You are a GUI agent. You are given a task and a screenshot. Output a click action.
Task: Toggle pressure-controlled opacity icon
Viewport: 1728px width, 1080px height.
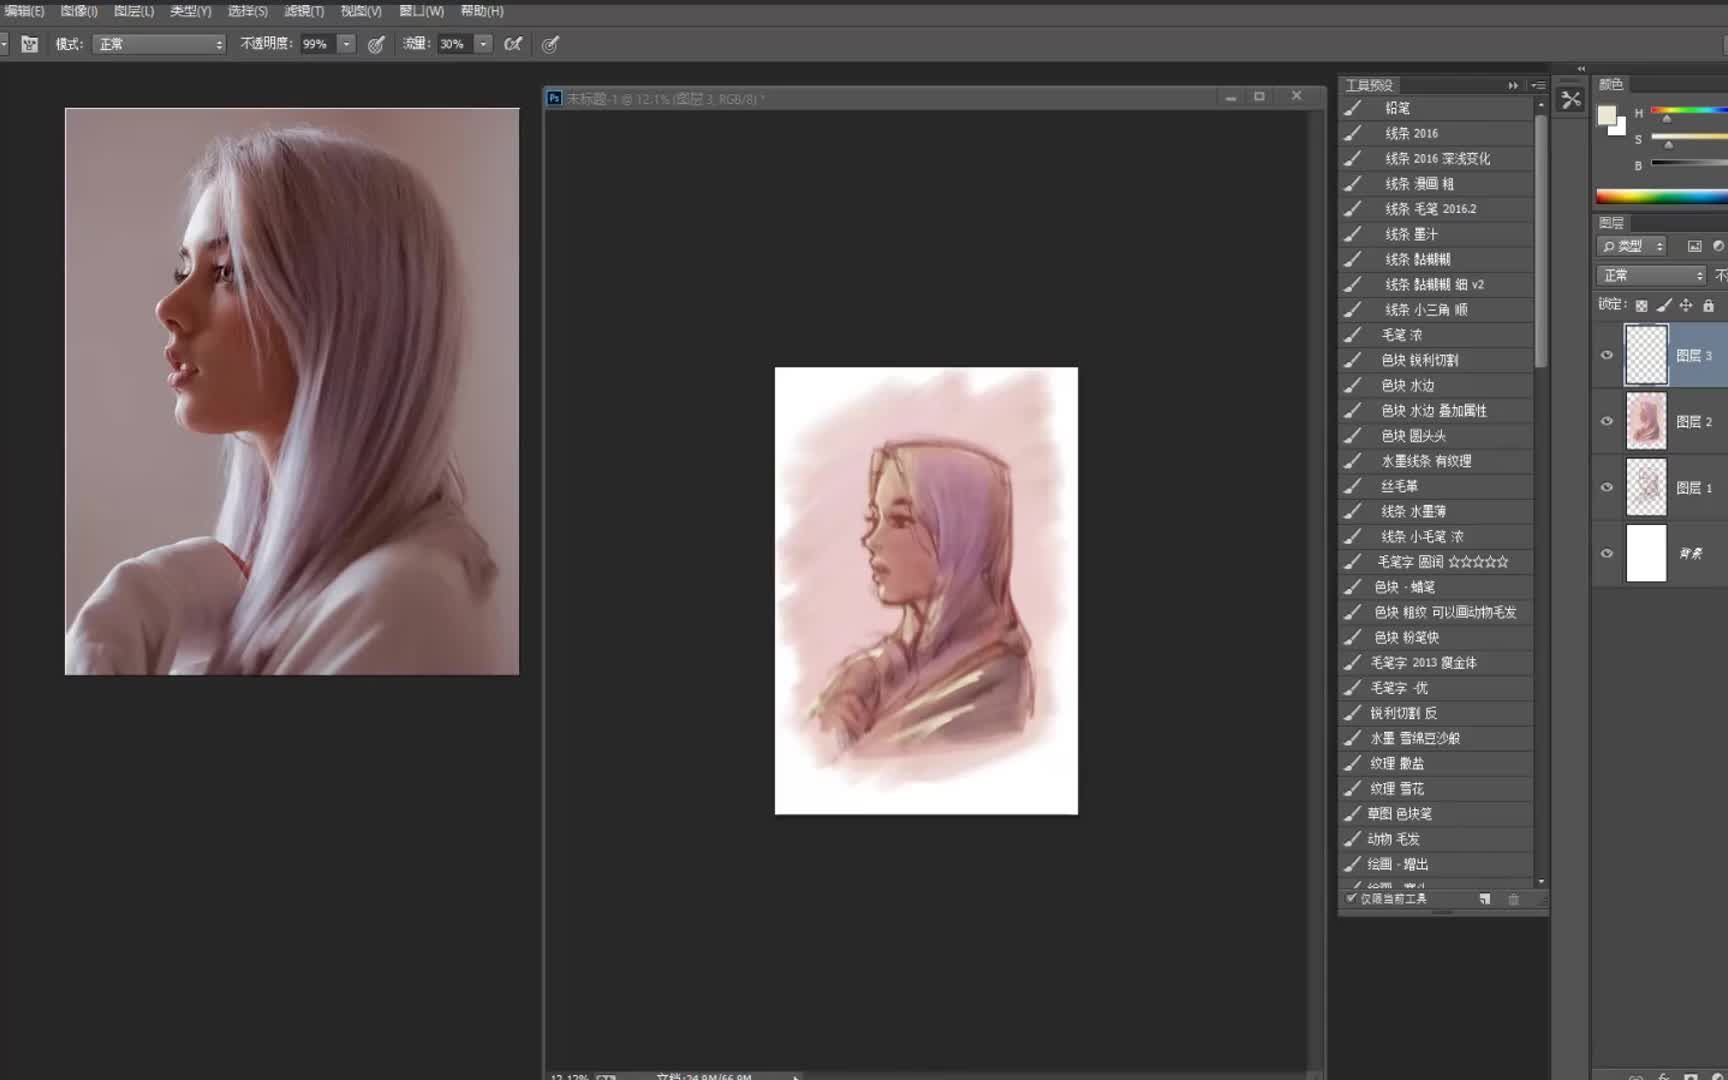point(376,44)
